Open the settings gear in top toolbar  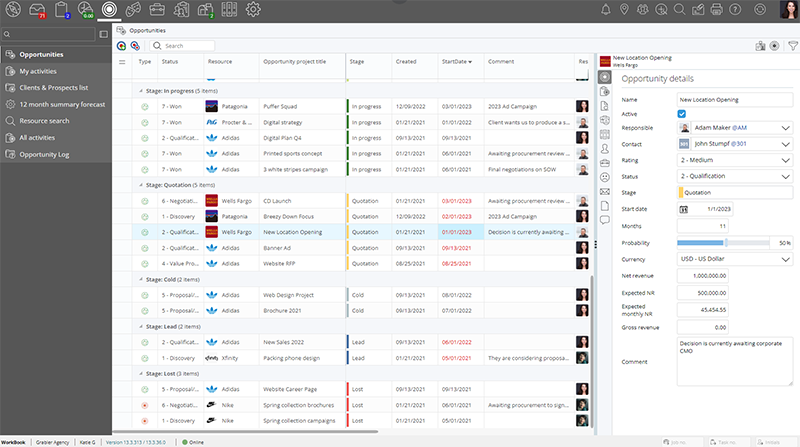point(253,10)
